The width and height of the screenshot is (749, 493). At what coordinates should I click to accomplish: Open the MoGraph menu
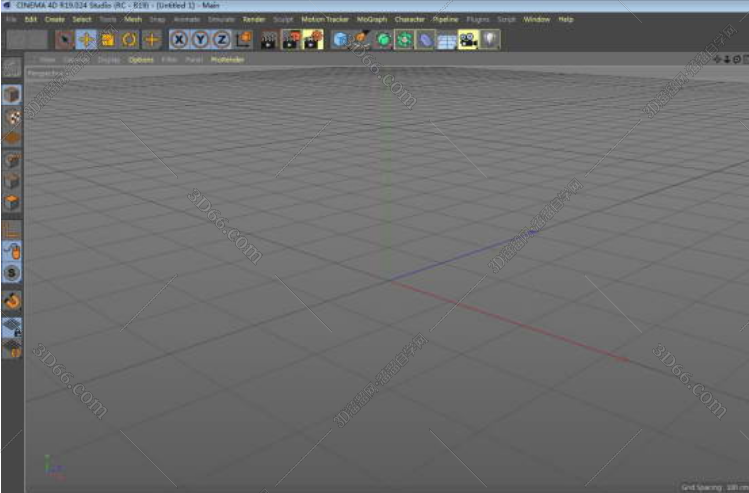[371, 19]
